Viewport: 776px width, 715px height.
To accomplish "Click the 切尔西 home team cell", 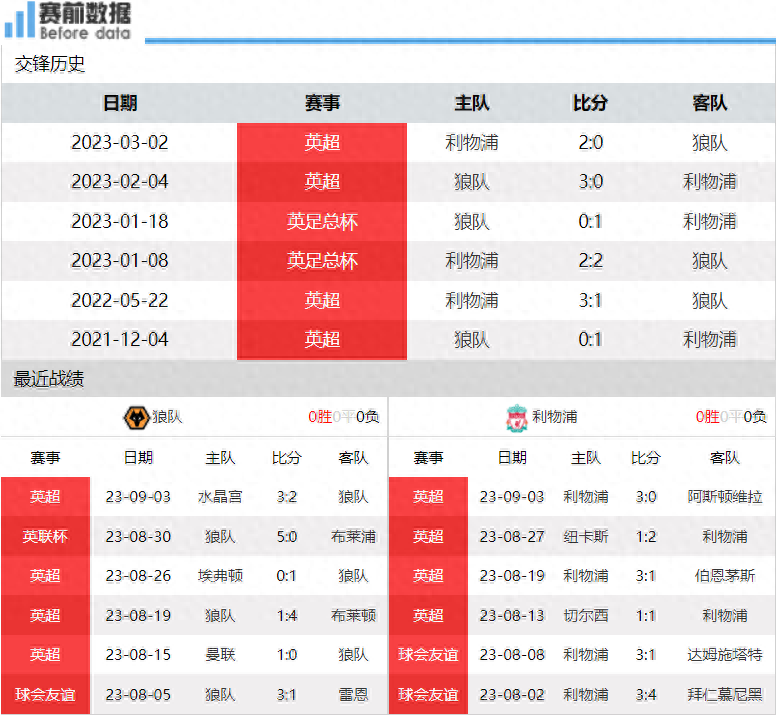I will tap(585, 616).
